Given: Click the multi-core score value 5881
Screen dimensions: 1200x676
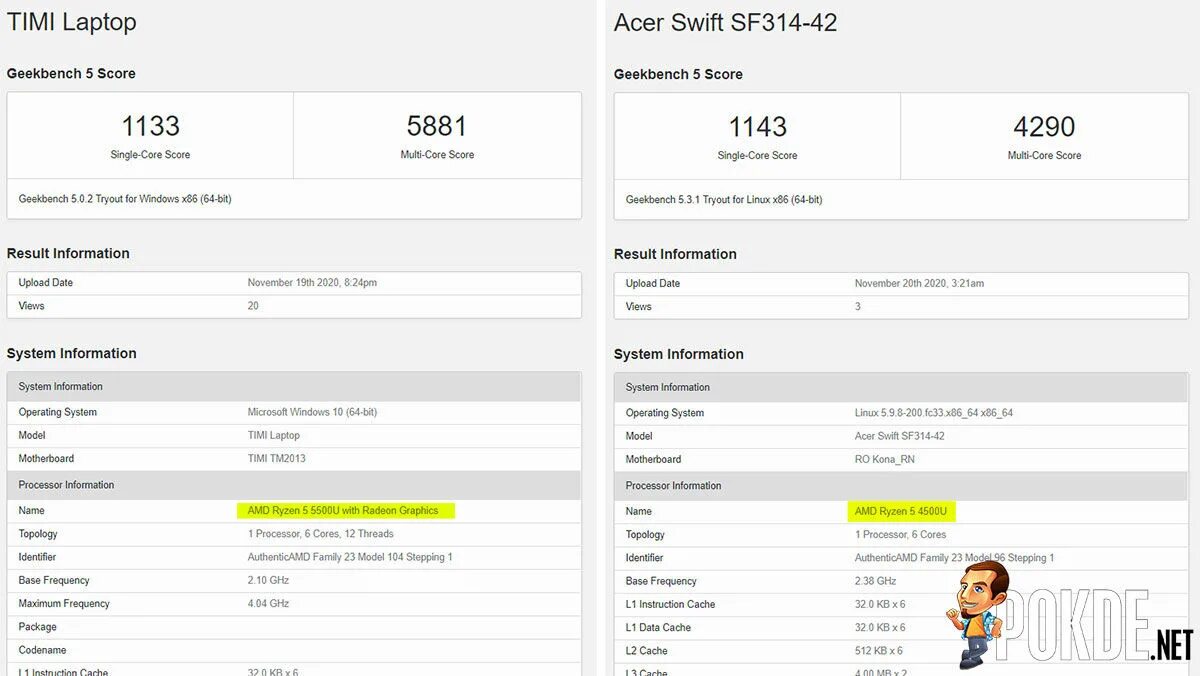Looking at the screenshot, I should click(437, 126).
